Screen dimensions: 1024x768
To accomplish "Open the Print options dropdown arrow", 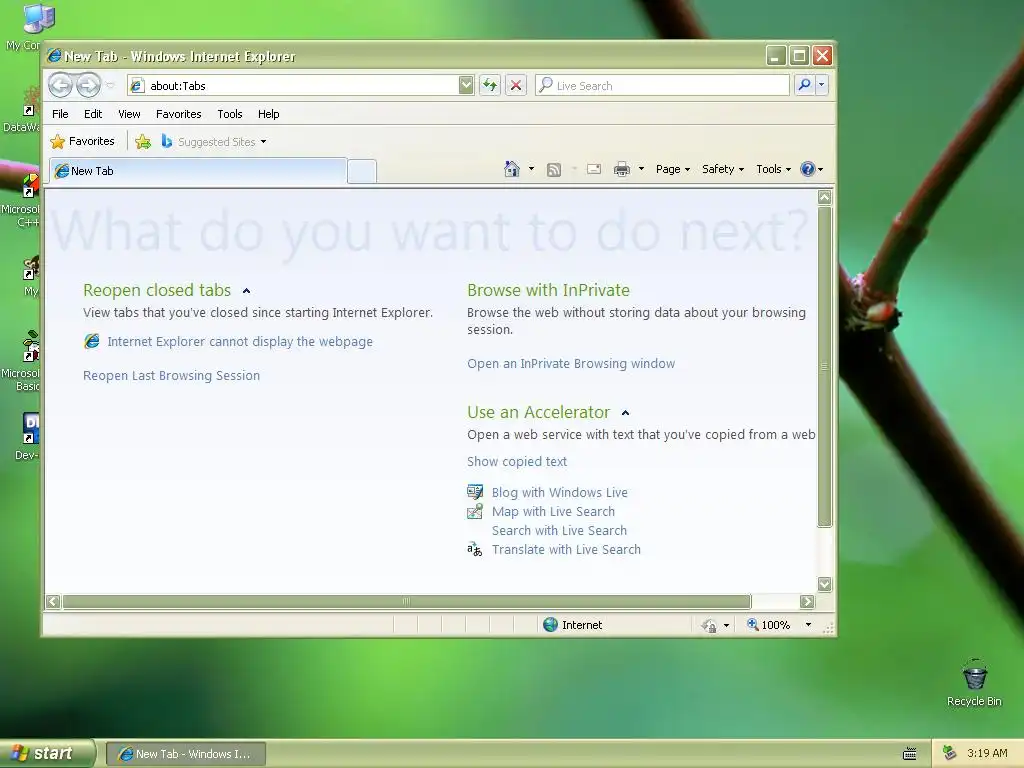I will tap(641, 169).
